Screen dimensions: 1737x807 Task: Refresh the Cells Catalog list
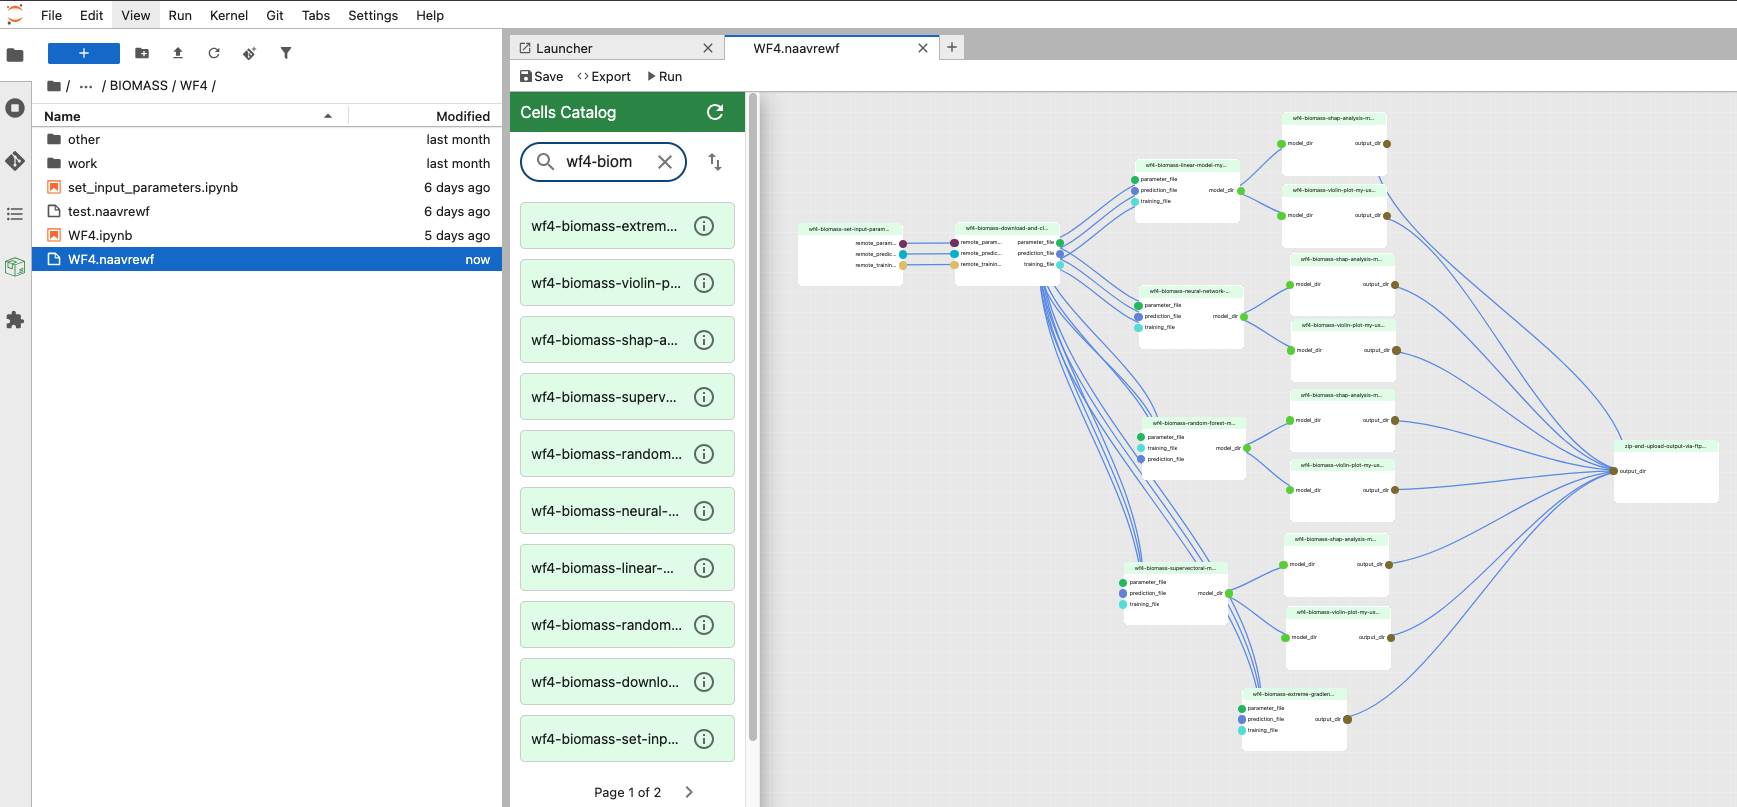[715, 112]
